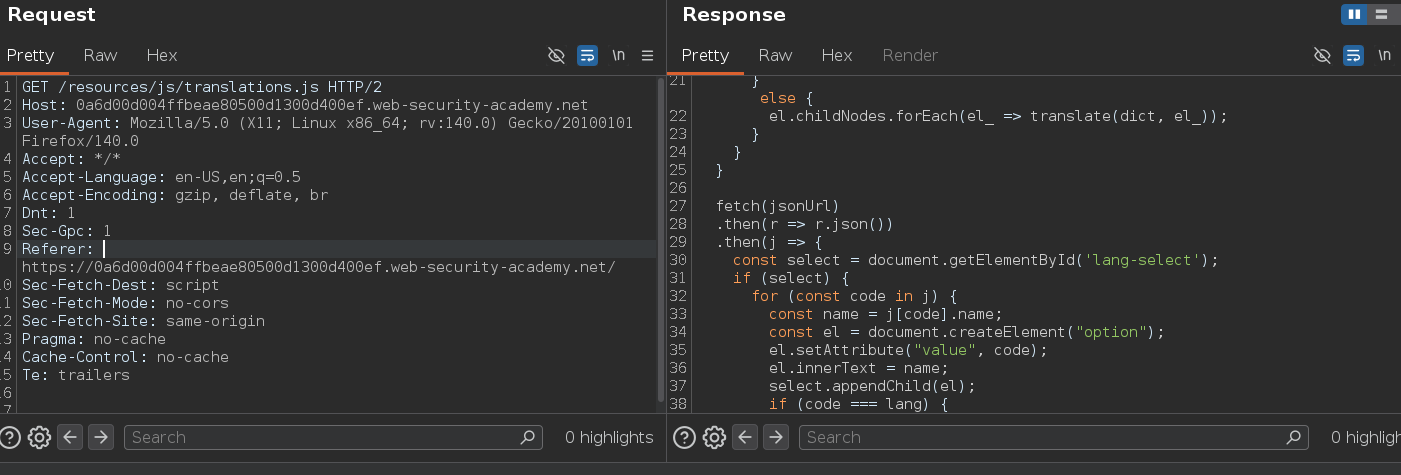1401x475 pixels.
Task: Switch Response view to Hex tab
Action: pyautogui.click(x=837, y=55)
